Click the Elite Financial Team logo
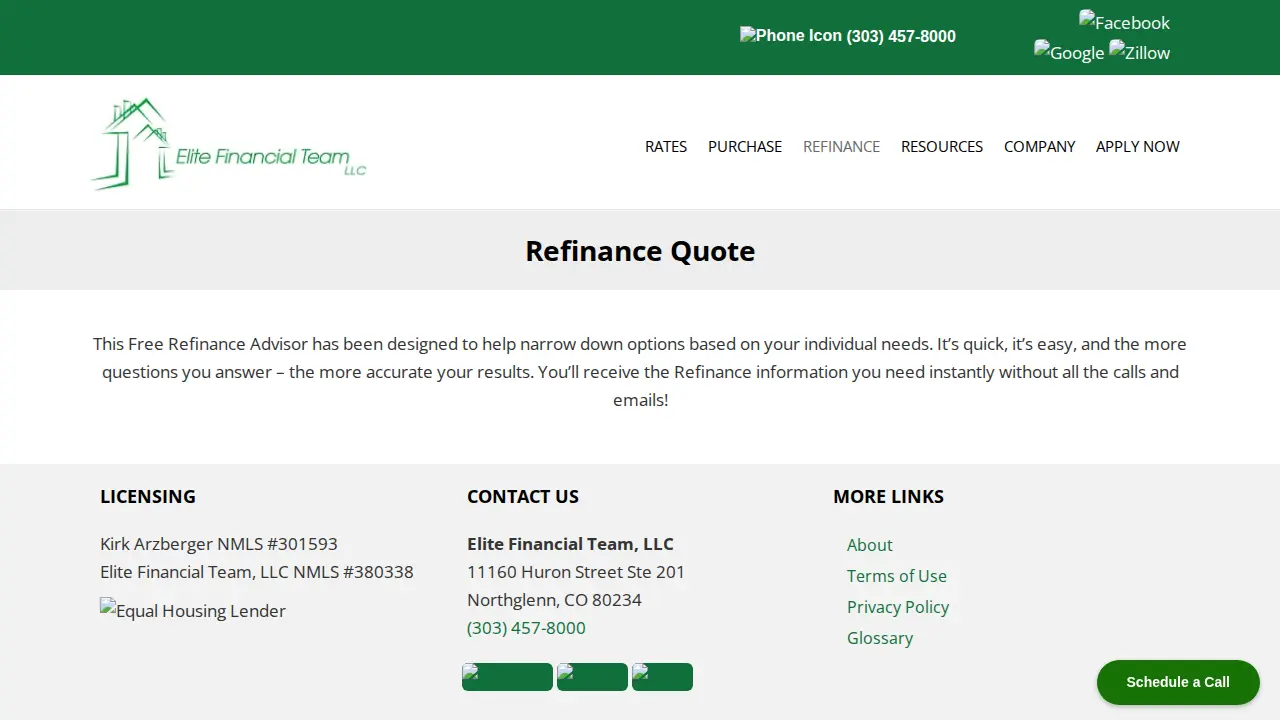This screenshot has width=1280, height=720. (229, 144)
